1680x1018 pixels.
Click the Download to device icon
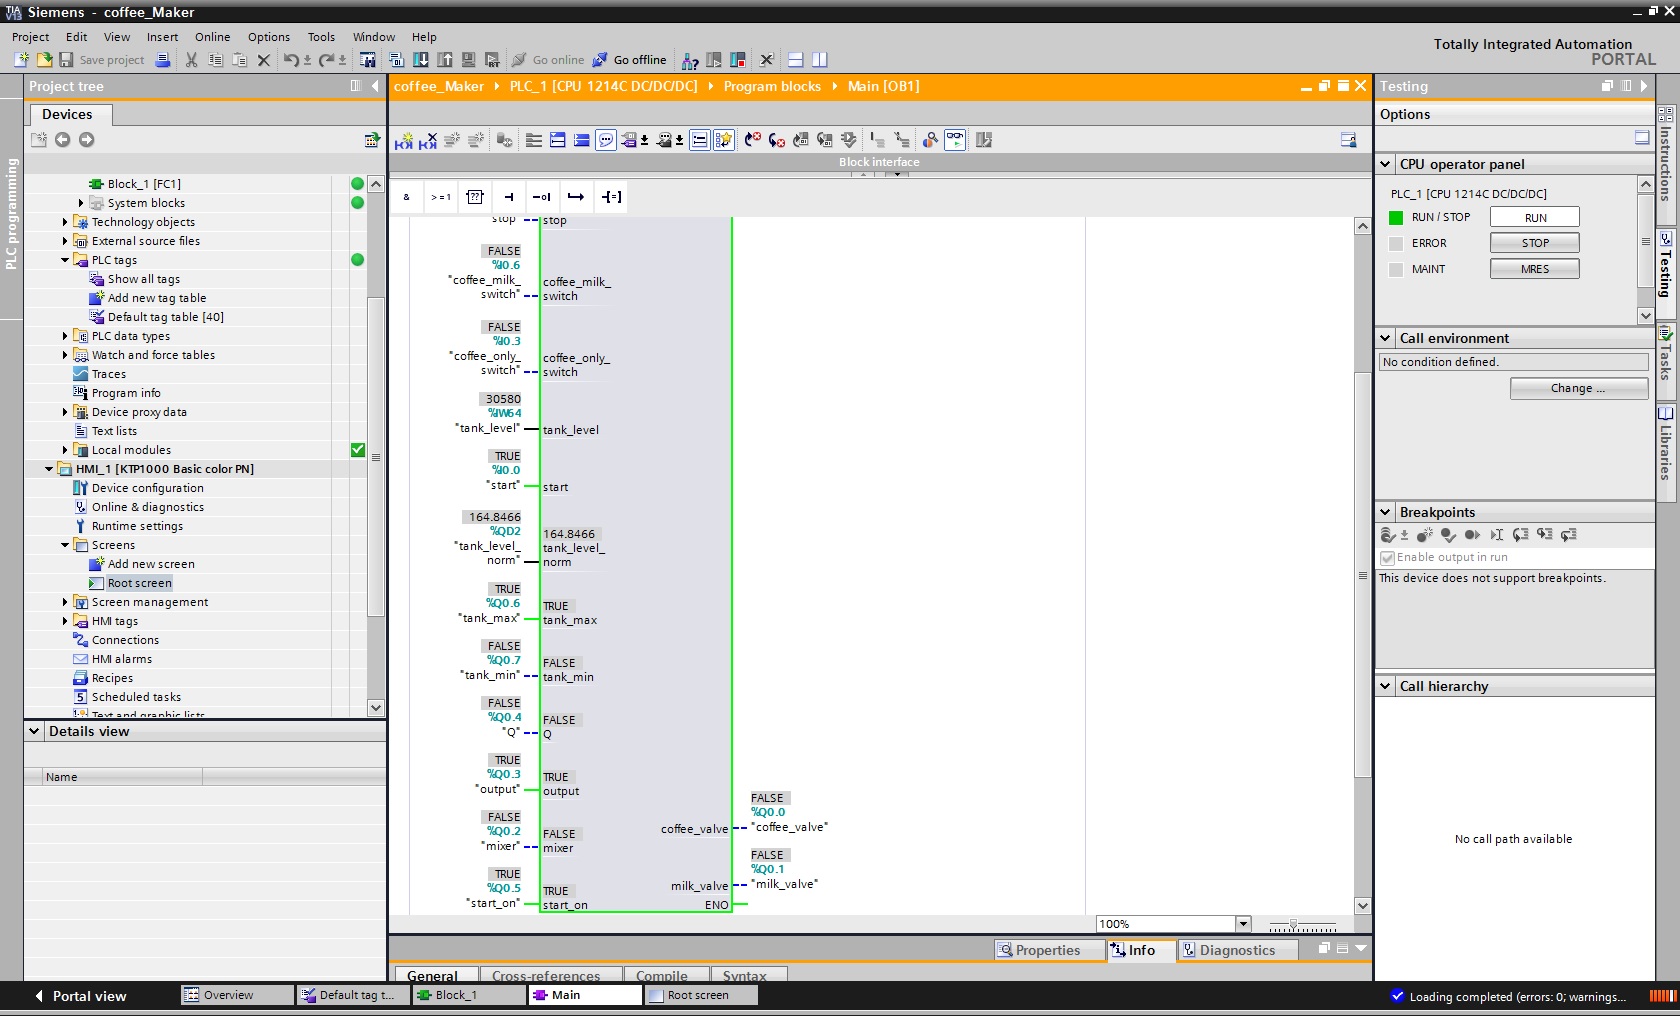[x=421, y=60]
